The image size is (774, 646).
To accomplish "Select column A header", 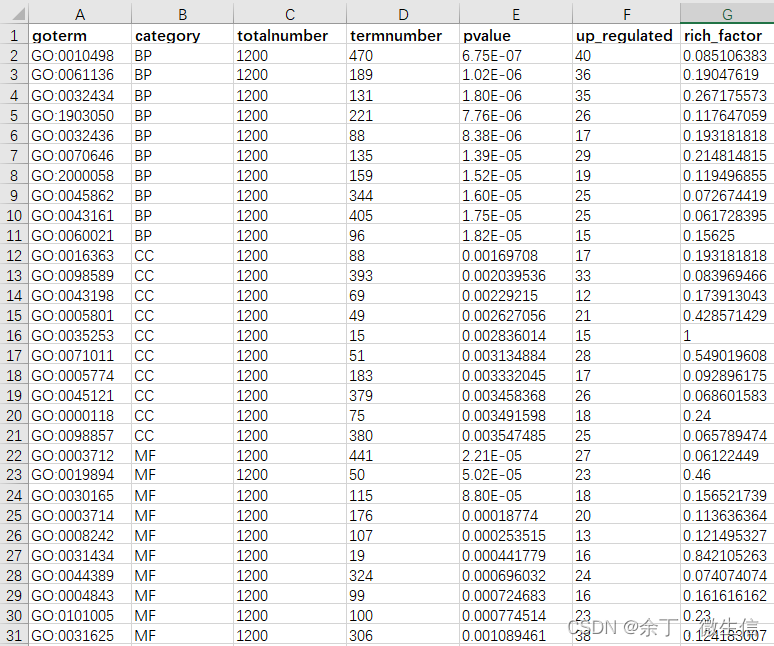I will click(x=80, y=14).
